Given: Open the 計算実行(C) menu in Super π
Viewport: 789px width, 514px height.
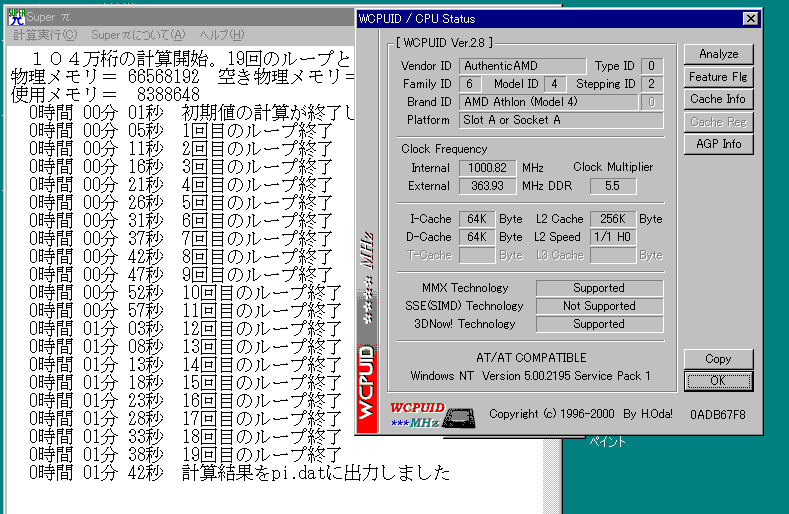Looking at the screenshot, I should tap(45, 35).
